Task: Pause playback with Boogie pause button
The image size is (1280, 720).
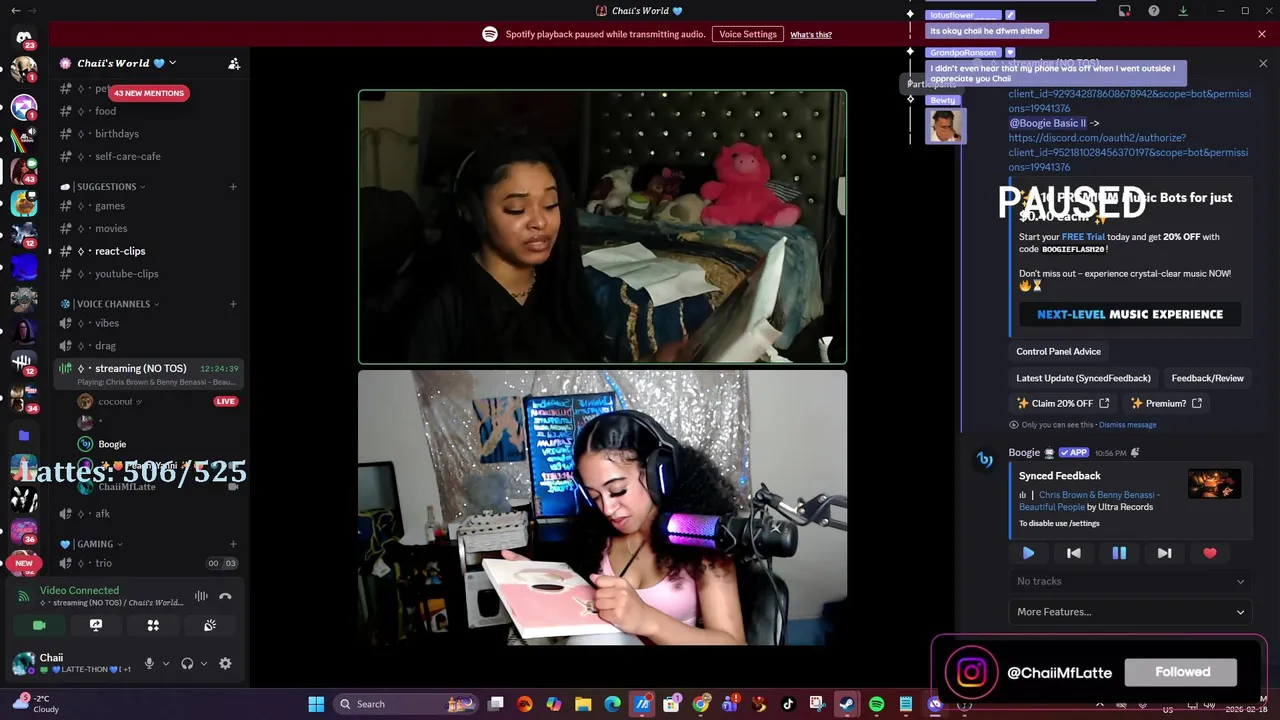Action: click(x=1119, y=553)
